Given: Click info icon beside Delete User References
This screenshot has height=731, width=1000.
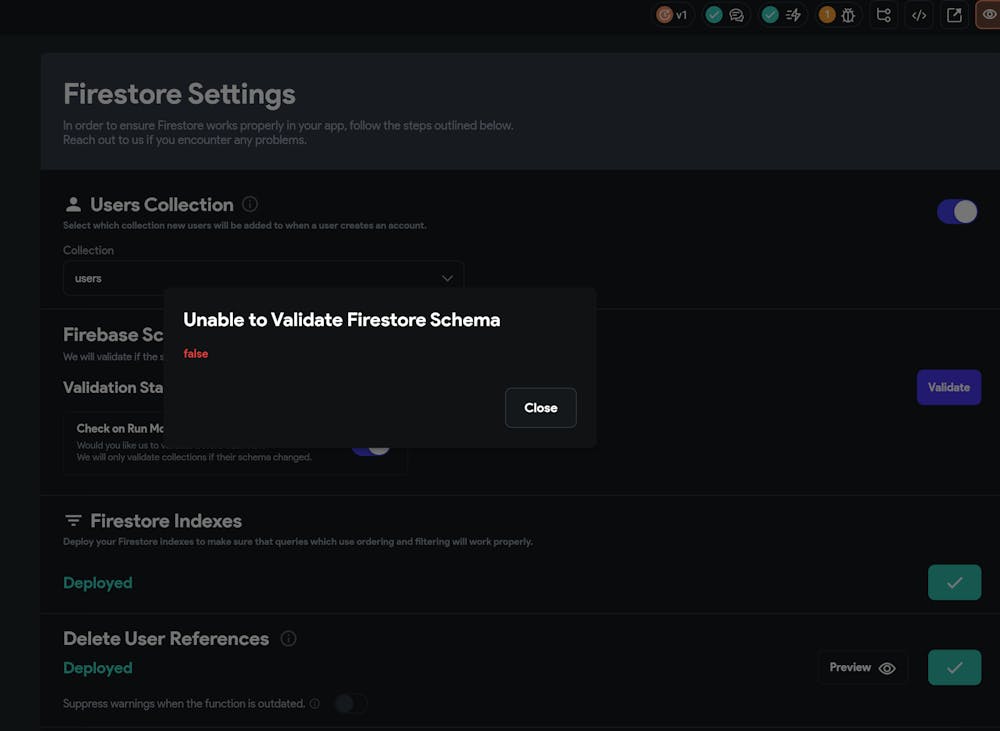Looking at the screenshot, I should click(288, 638).
